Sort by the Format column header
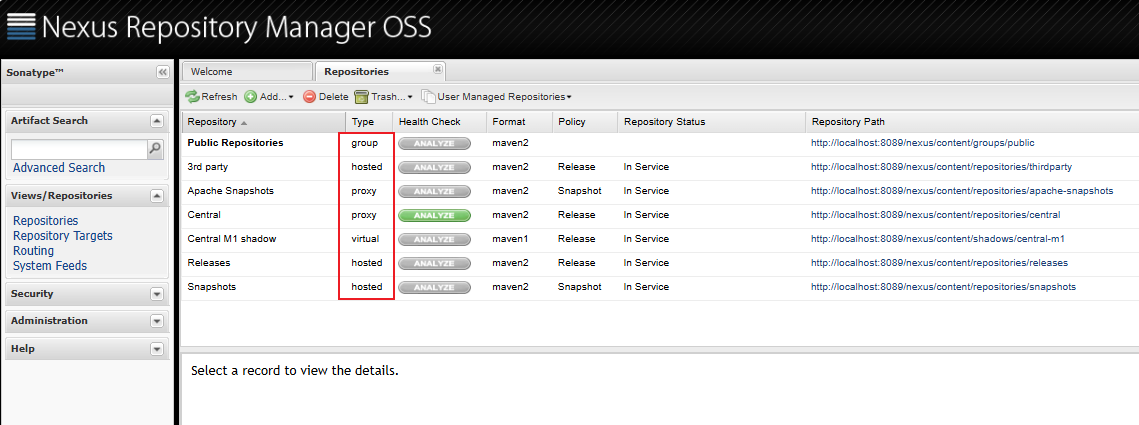 519,122
